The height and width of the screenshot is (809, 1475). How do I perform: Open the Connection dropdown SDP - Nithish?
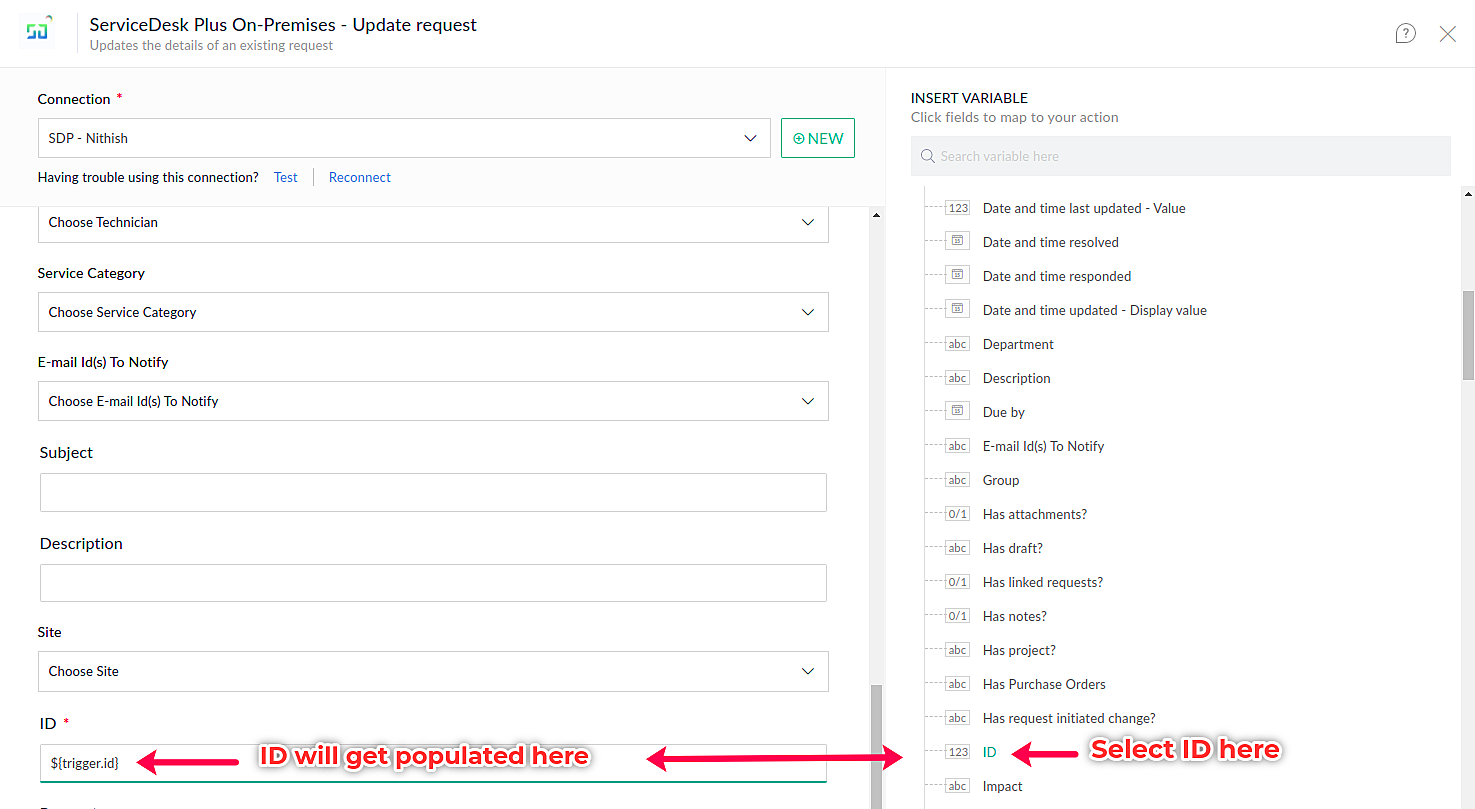tap(404, 139)
